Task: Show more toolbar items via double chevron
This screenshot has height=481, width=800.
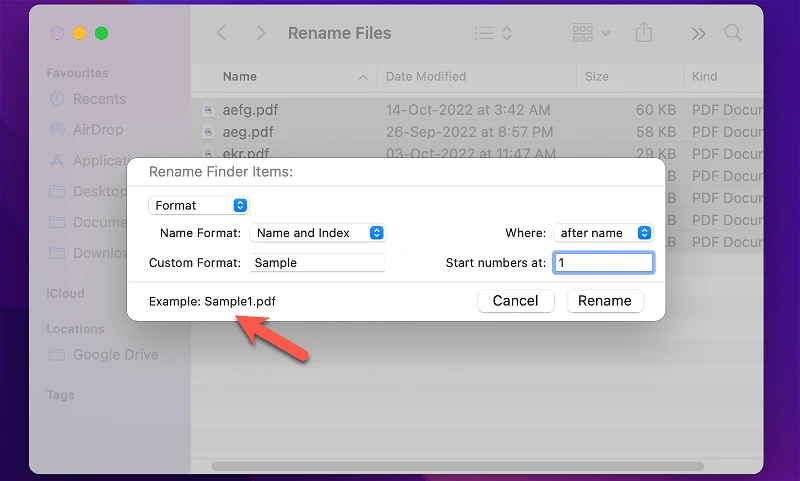Action: [x=698, y=34]
